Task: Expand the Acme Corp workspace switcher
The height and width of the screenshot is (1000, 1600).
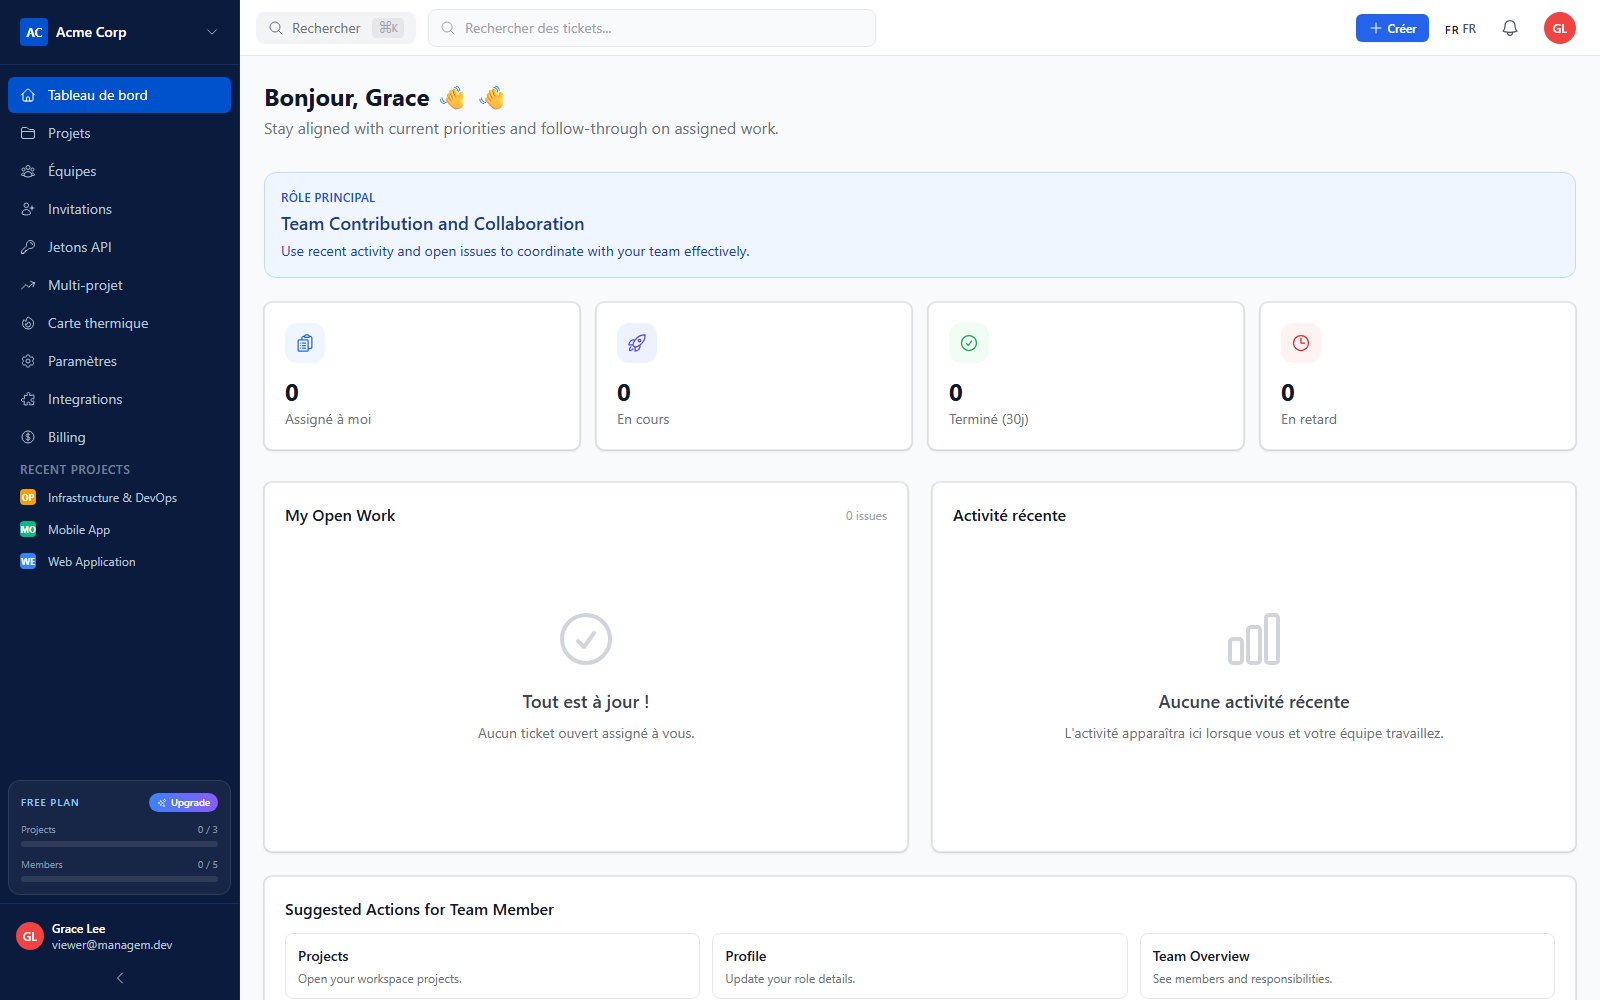Action: (120, 32)
